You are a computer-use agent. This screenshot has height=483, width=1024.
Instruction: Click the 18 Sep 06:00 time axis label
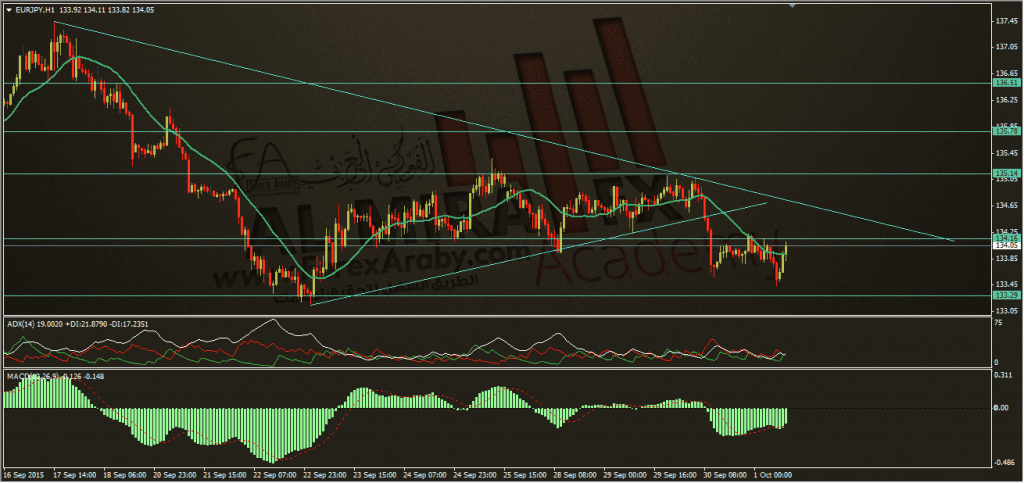123,475
